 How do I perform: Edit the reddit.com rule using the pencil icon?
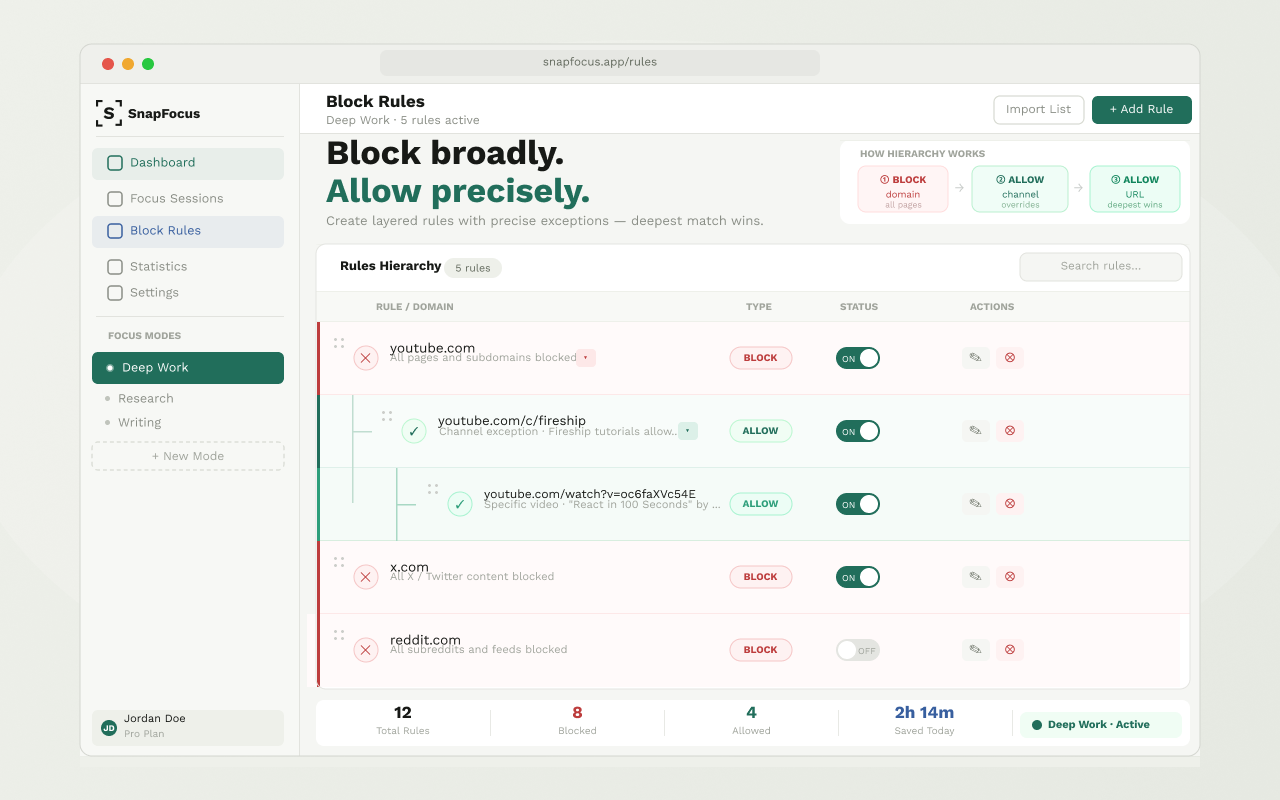click(x=975, y=650)
